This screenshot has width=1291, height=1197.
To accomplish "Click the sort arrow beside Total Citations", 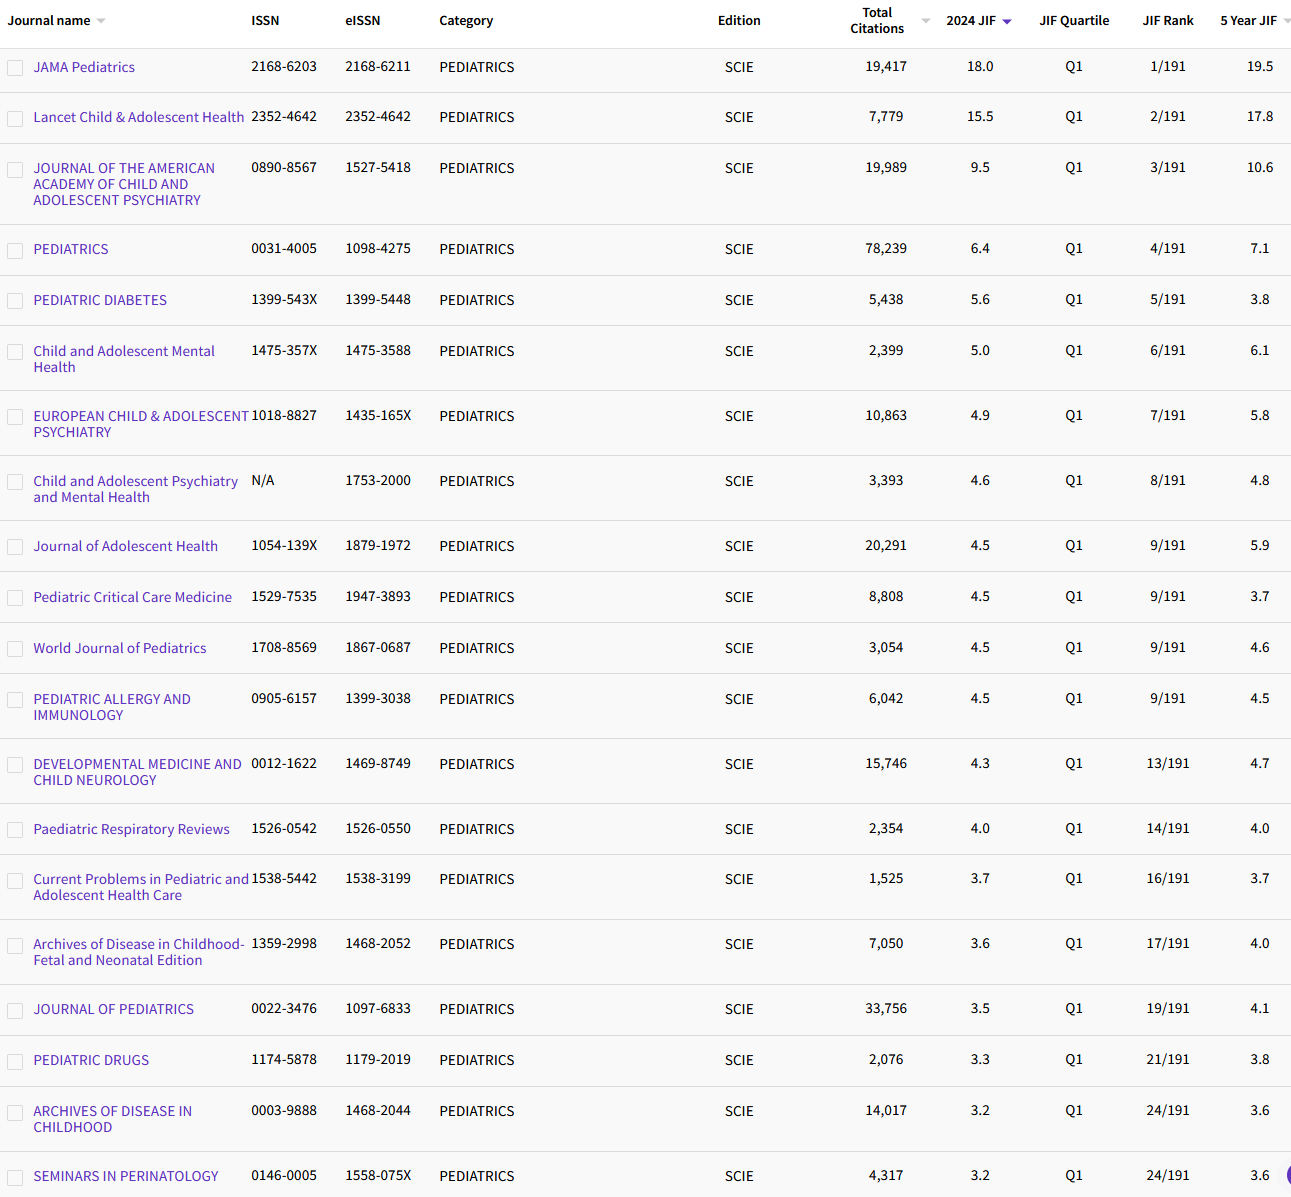I will tap(925, 21).
